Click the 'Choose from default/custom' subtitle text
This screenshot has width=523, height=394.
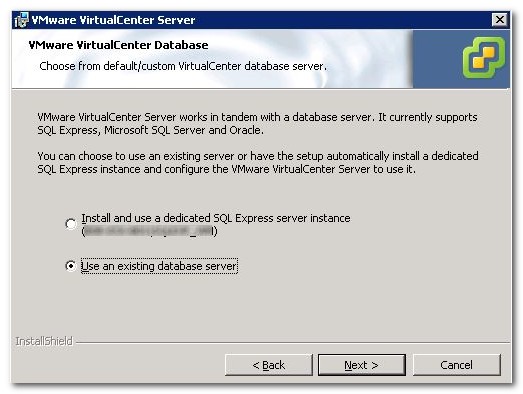point(183,66)
